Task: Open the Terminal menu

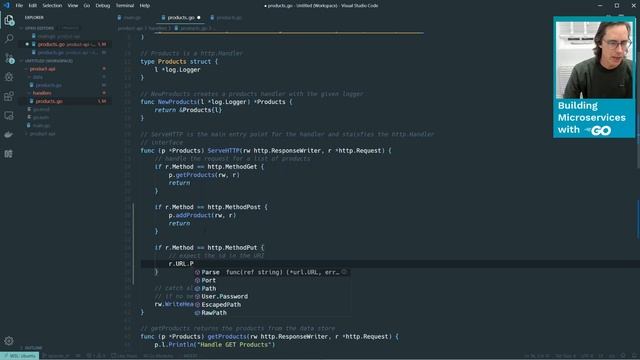Action: [124, 6]
